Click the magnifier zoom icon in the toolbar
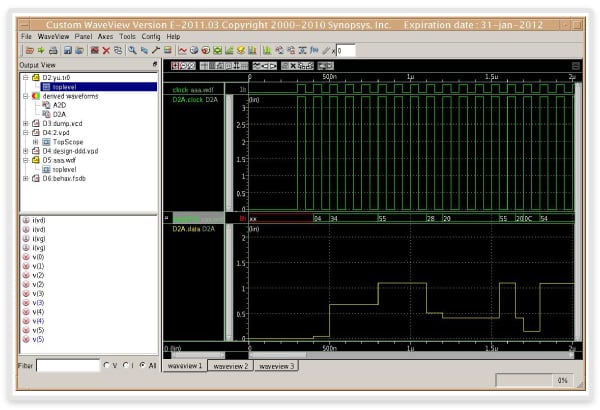This screenshot has height=410, width=600. (x=131, y=50)
